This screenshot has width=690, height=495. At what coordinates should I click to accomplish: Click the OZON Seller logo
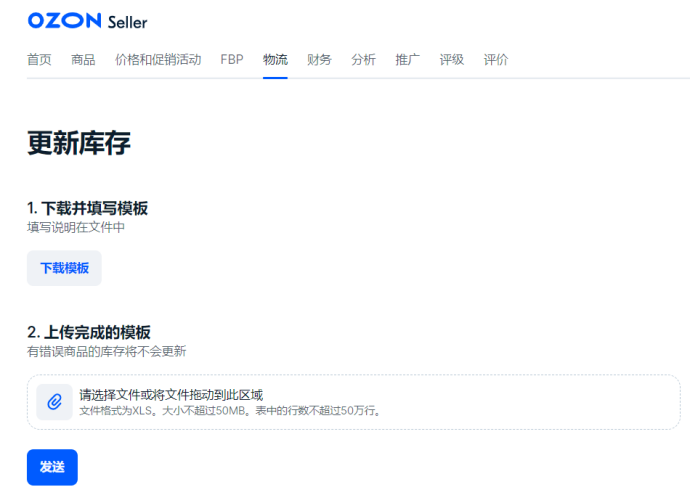click(x=87, y=21)
